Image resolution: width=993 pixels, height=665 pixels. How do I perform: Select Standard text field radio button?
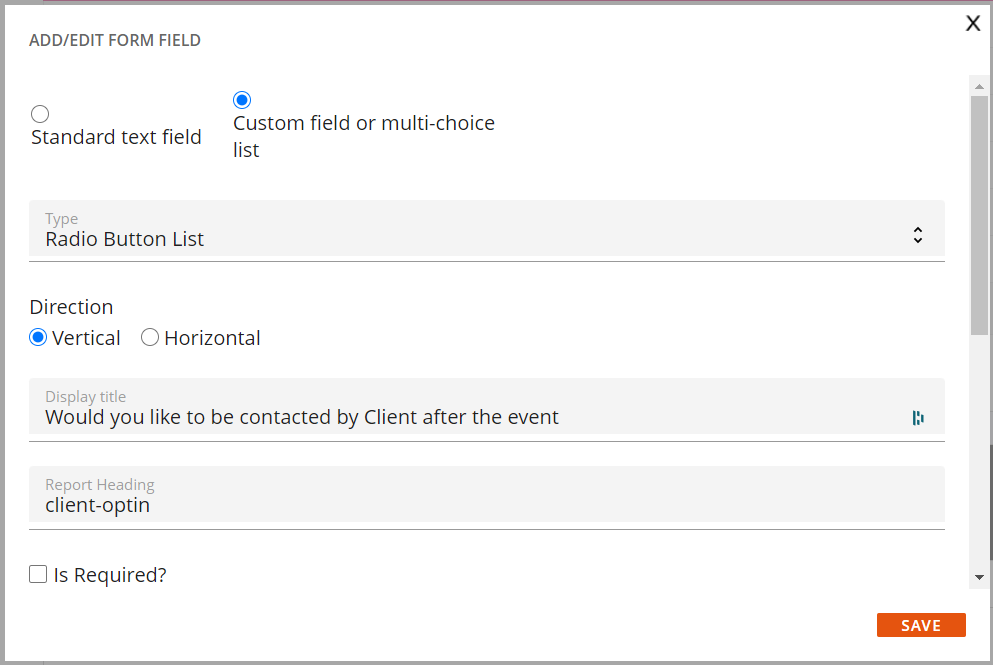[x=40, y=114]
